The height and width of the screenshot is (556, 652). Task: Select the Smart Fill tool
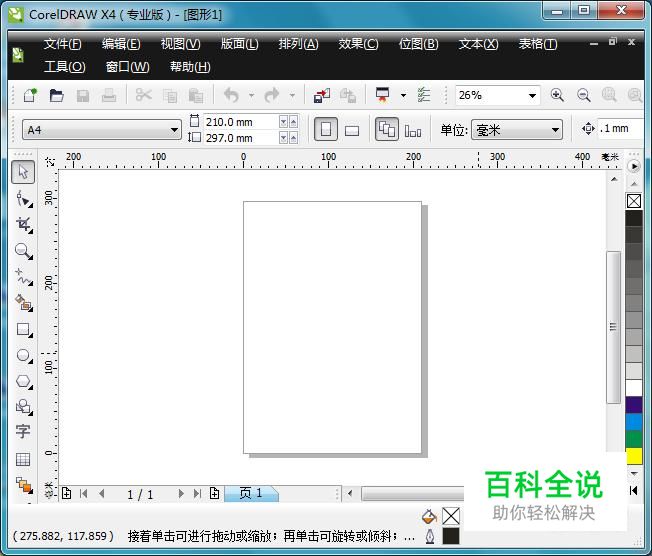(x=24, y=303)
